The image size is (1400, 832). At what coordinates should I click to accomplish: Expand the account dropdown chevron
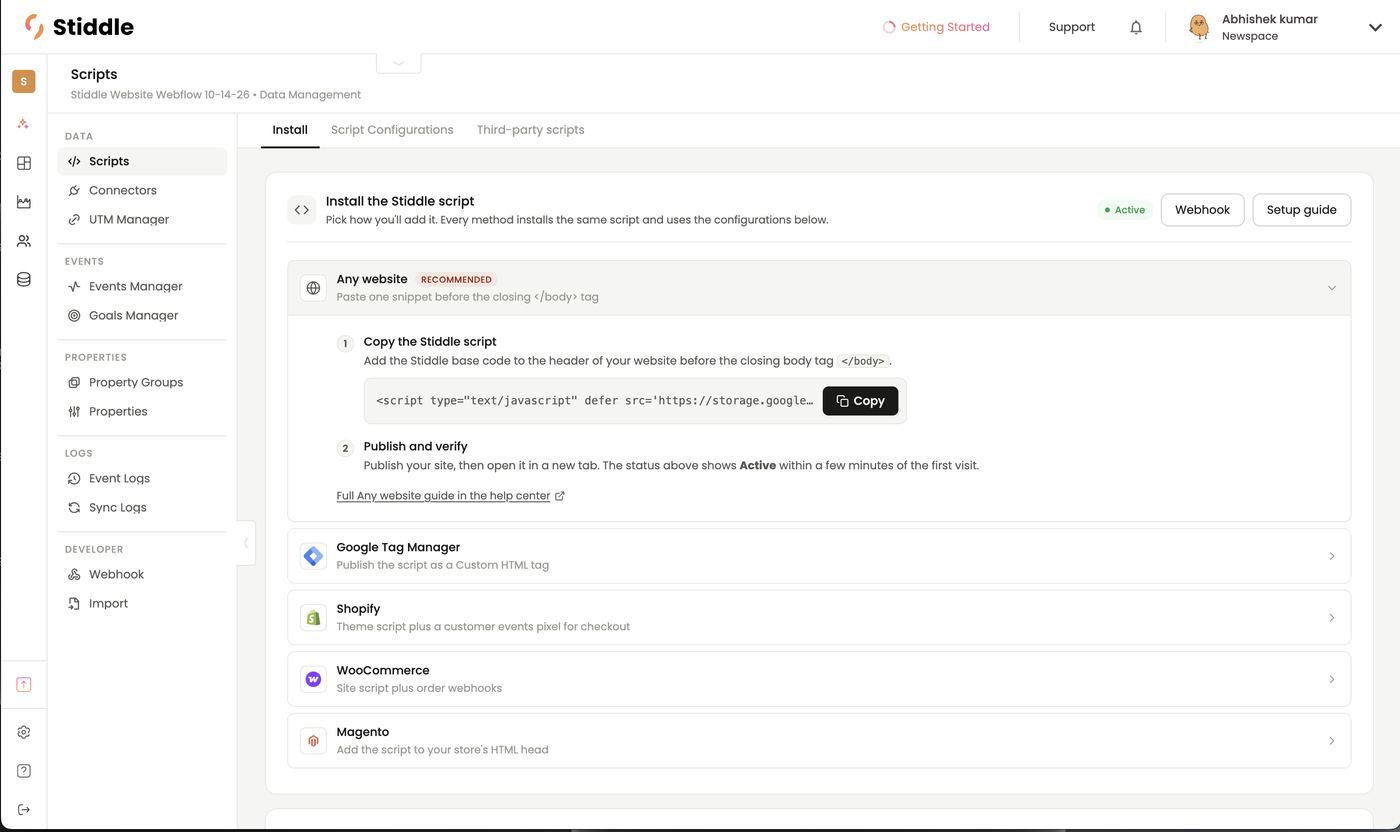[x=1375, y=27]
